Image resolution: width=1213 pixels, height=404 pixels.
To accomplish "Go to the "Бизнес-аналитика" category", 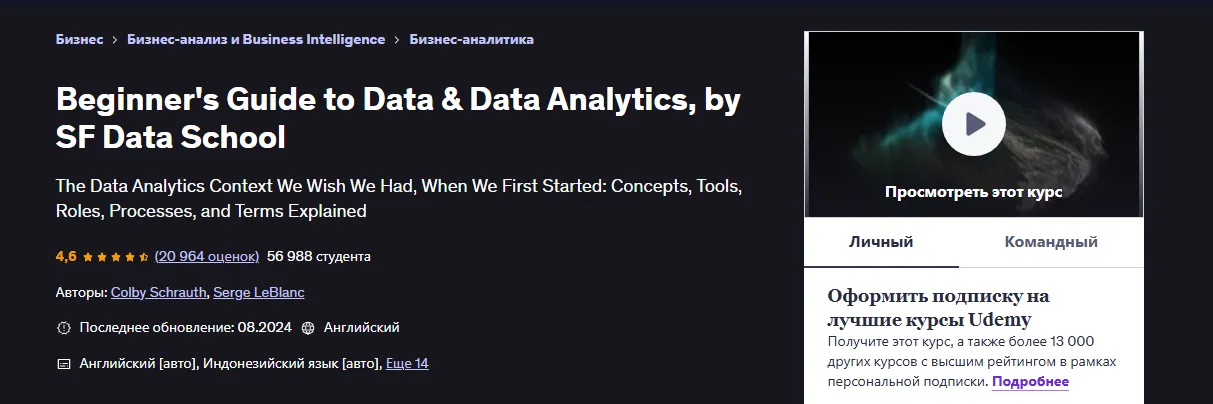I will pyautogui.click(x=471, y=40).
